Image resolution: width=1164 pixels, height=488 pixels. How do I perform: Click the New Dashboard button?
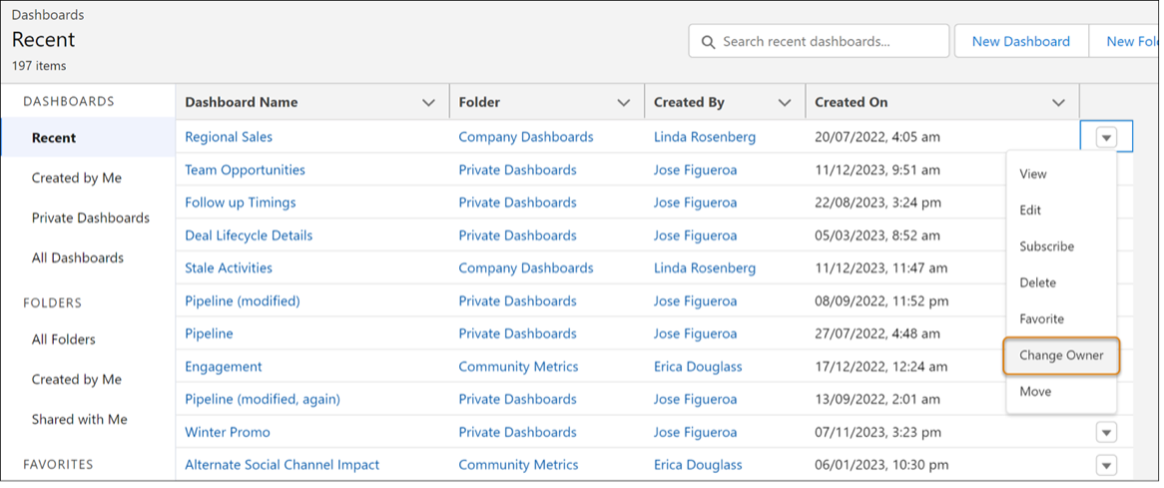point(1020,42)
